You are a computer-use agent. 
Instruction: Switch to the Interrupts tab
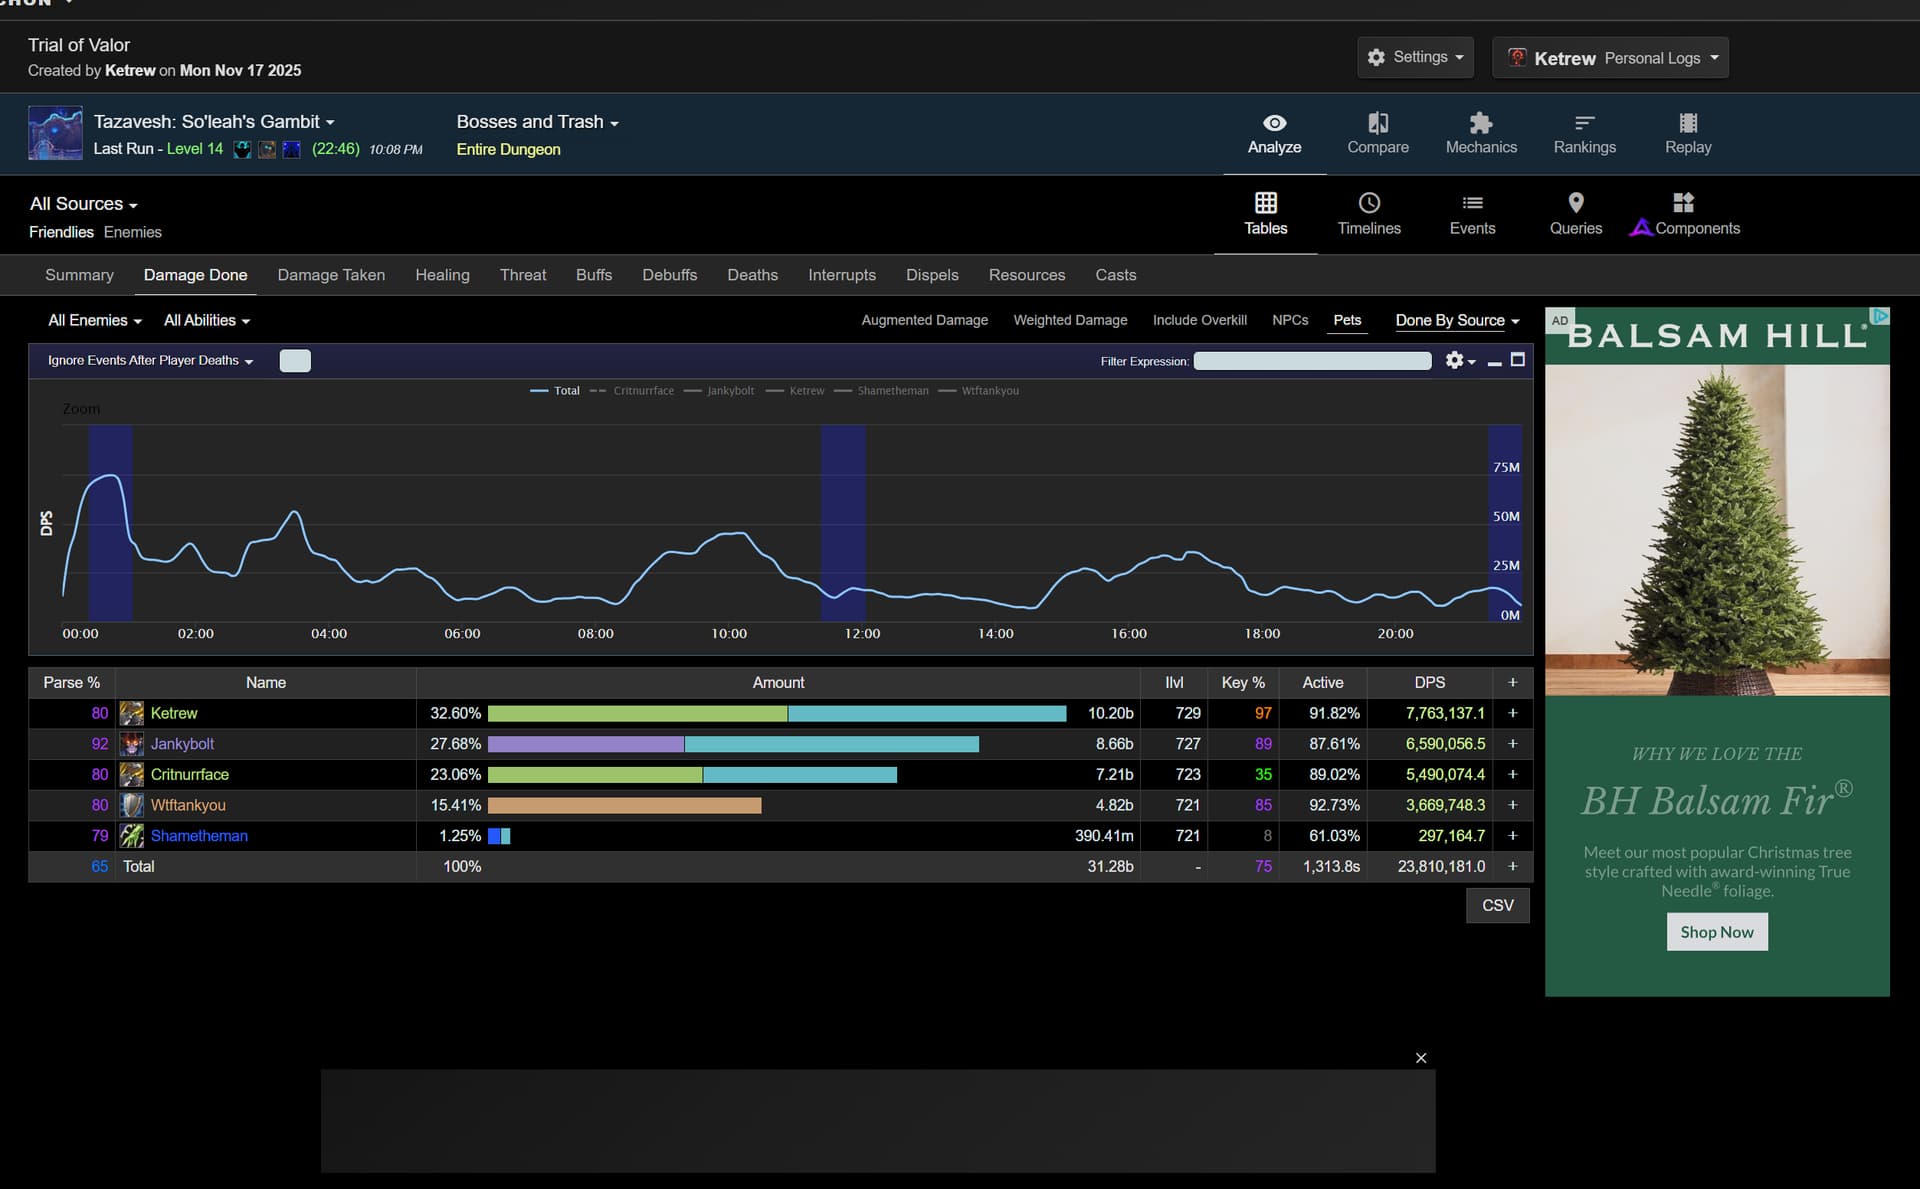(841, 275)
